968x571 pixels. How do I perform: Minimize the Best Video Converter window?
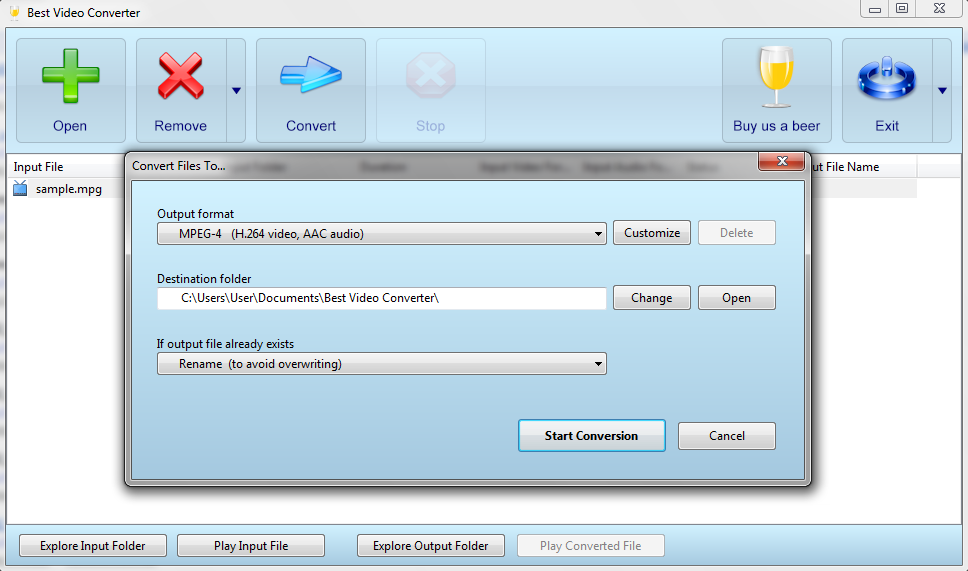pyautogui.click(x=875, y=9)
